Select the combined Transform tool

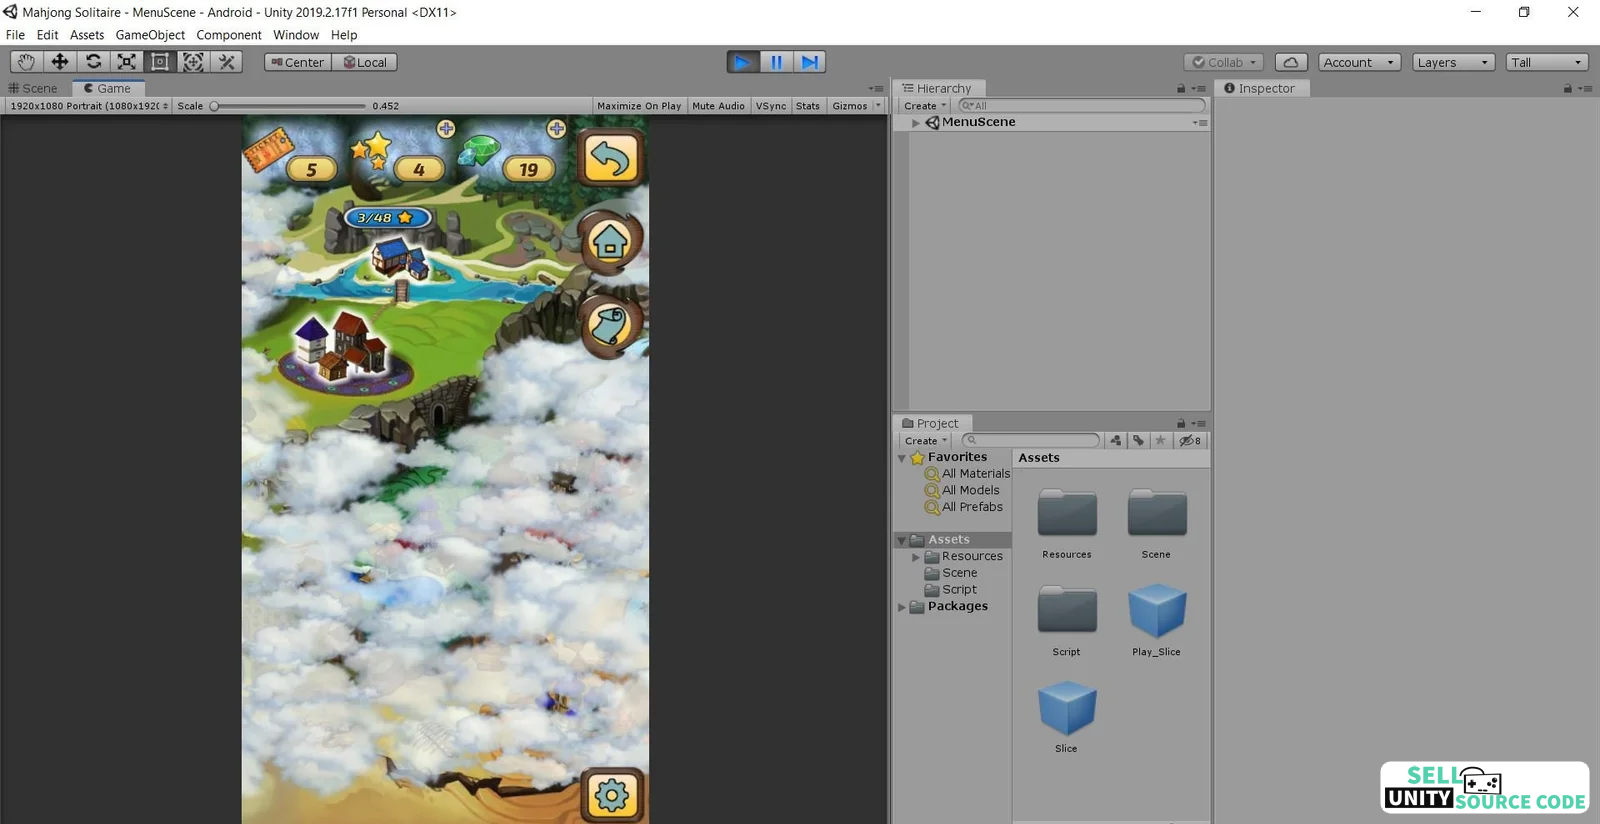pos(193,62)
